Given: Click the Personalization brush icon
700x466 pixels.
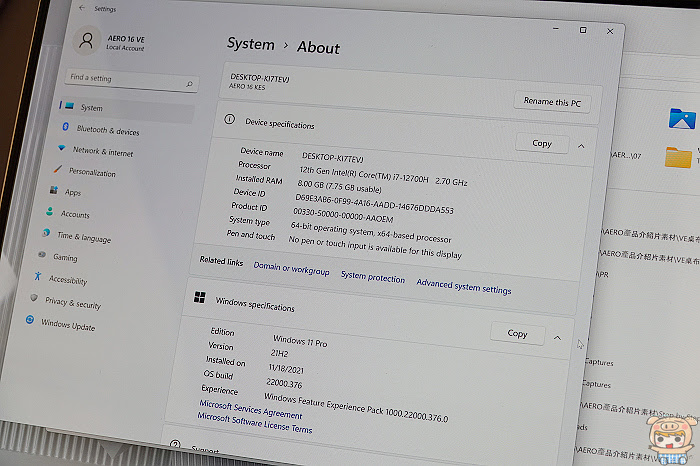Looking at the screenshot, I should click(58, 169).
